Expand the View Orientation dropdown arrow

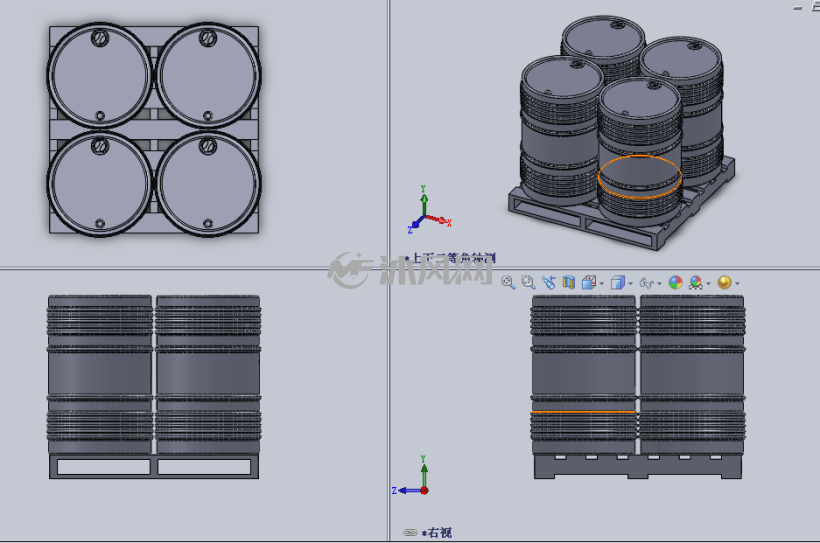[601, 284]
